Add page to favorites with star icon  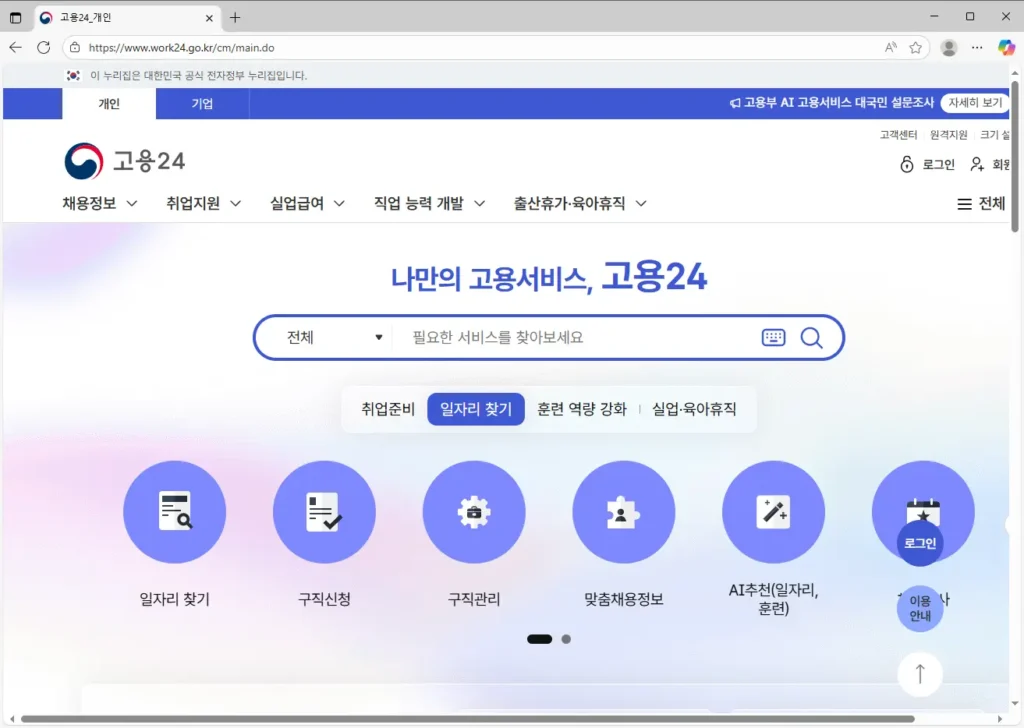pos(916,48)
